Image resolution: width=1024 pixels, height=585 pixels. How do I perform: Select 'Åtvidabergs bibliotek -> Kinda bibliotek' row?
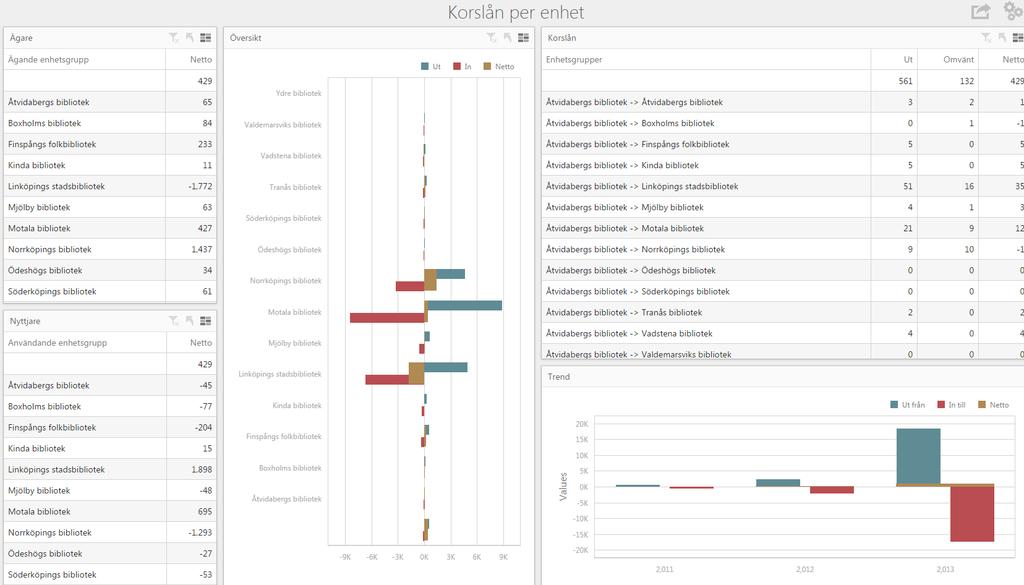click(x=783, y=165)
